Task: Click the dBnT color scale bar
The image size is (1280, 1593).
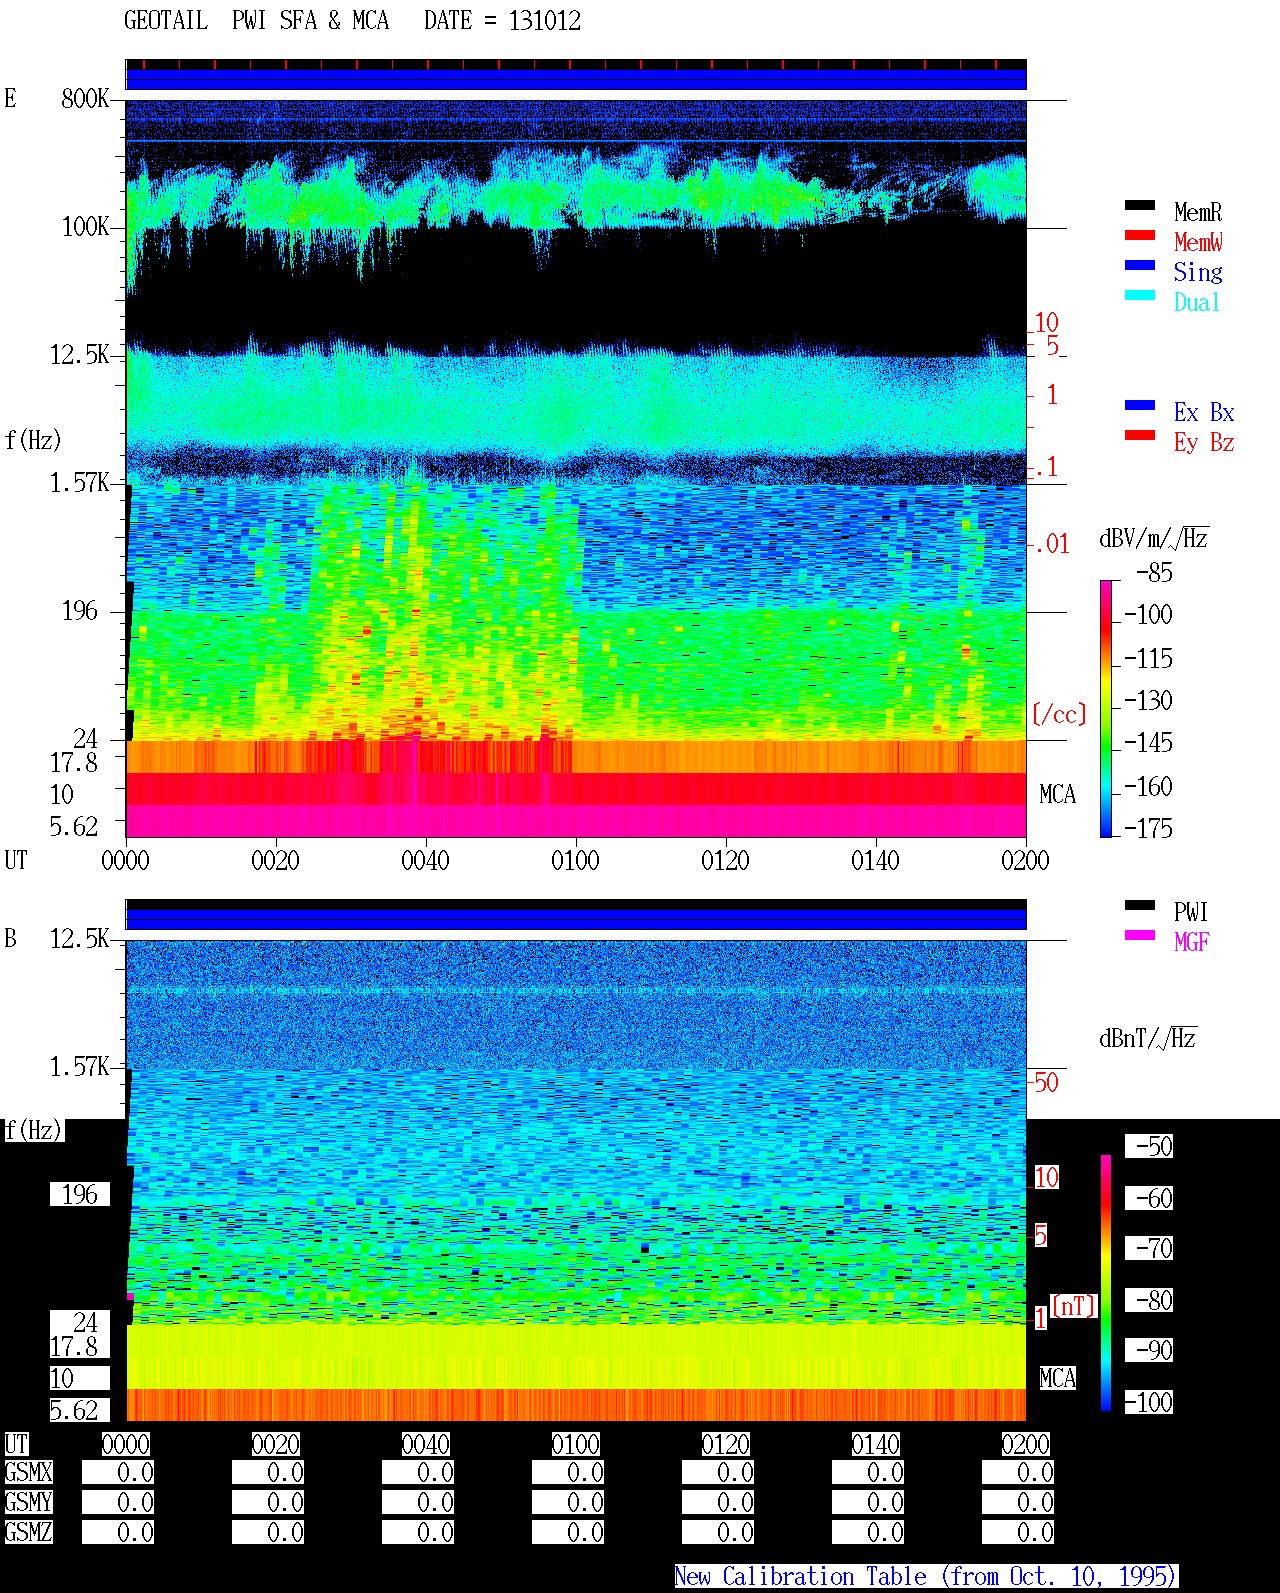Action: click(x=1106, y=1283)
